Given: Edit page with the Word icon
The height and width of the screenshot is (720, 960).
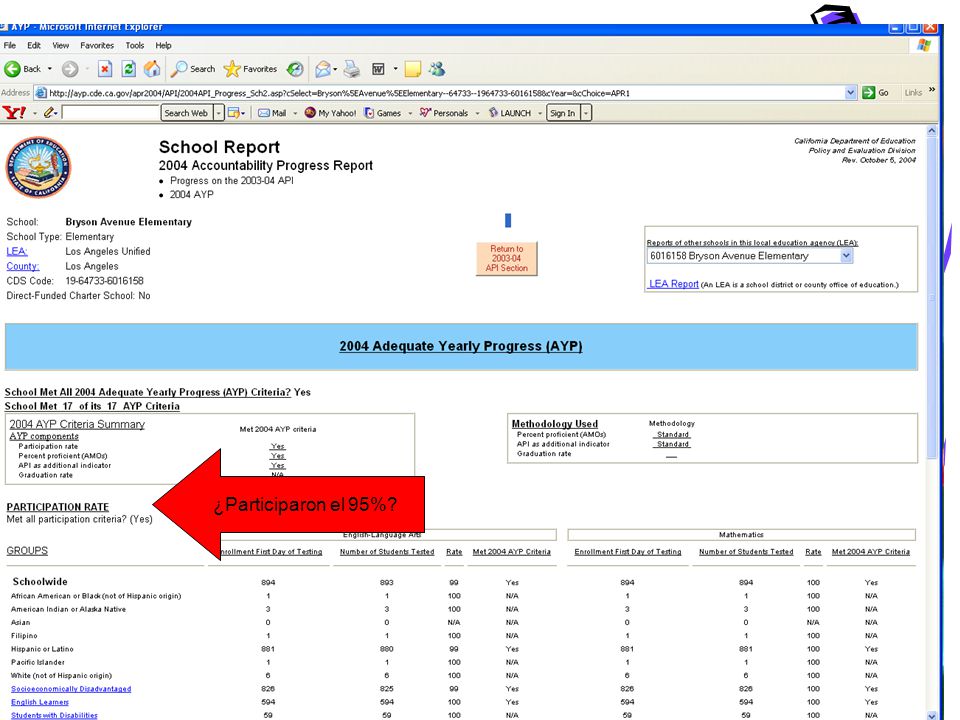Looking at the screenshot, I should coord(378,69).
